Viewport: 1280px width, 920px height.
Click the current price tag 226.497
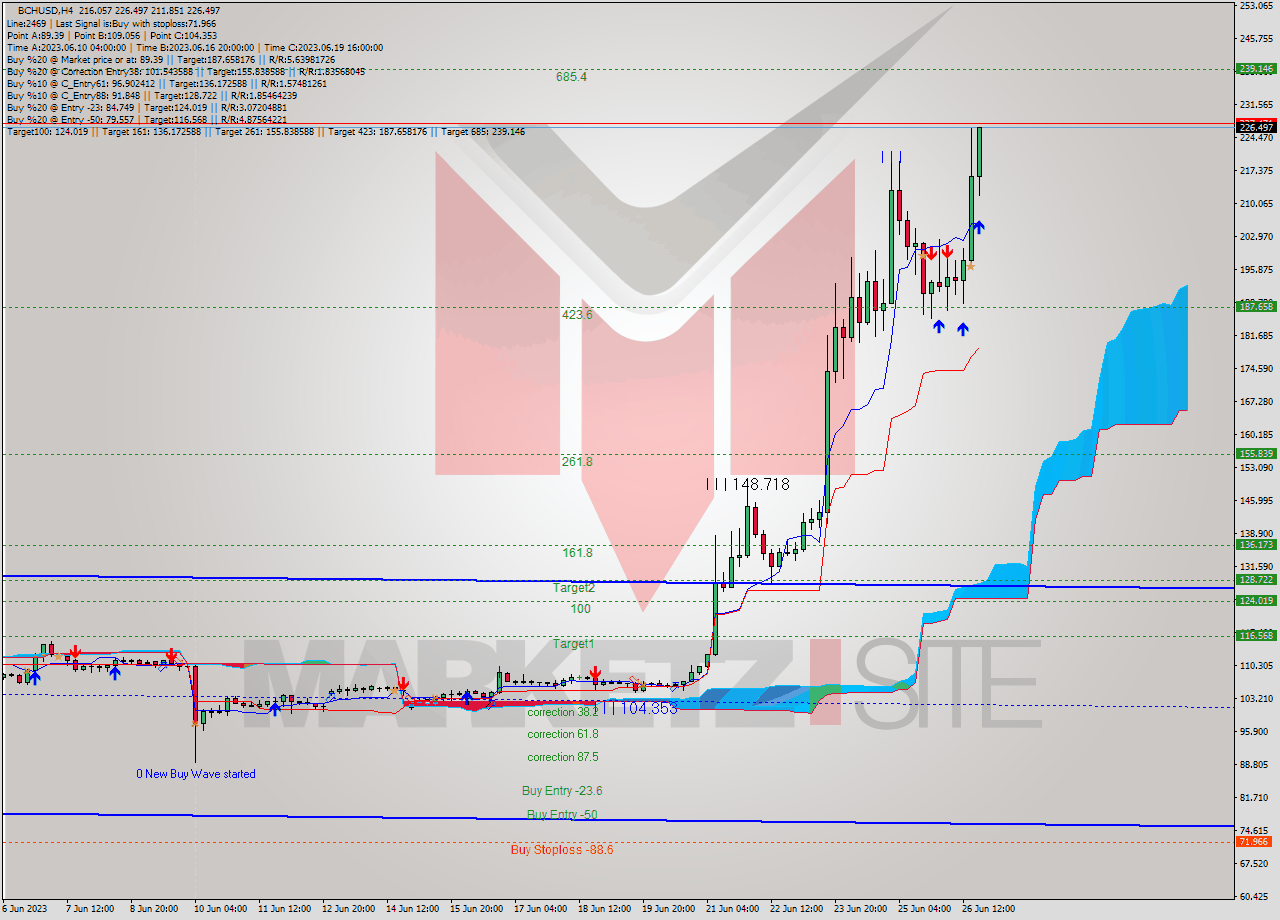click(x=1256, y=127)
